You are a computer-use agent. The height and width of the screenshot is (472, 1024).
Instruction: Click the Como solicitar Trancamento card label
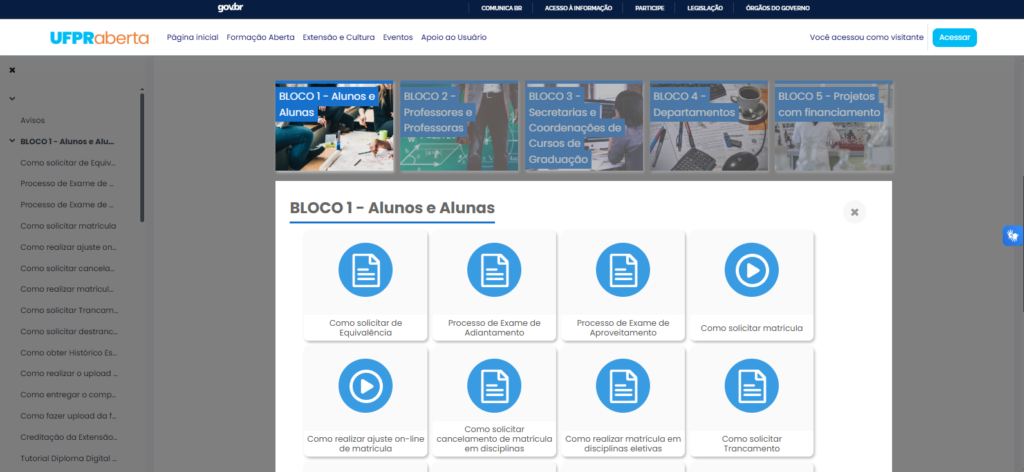click(x=752, y=444)
